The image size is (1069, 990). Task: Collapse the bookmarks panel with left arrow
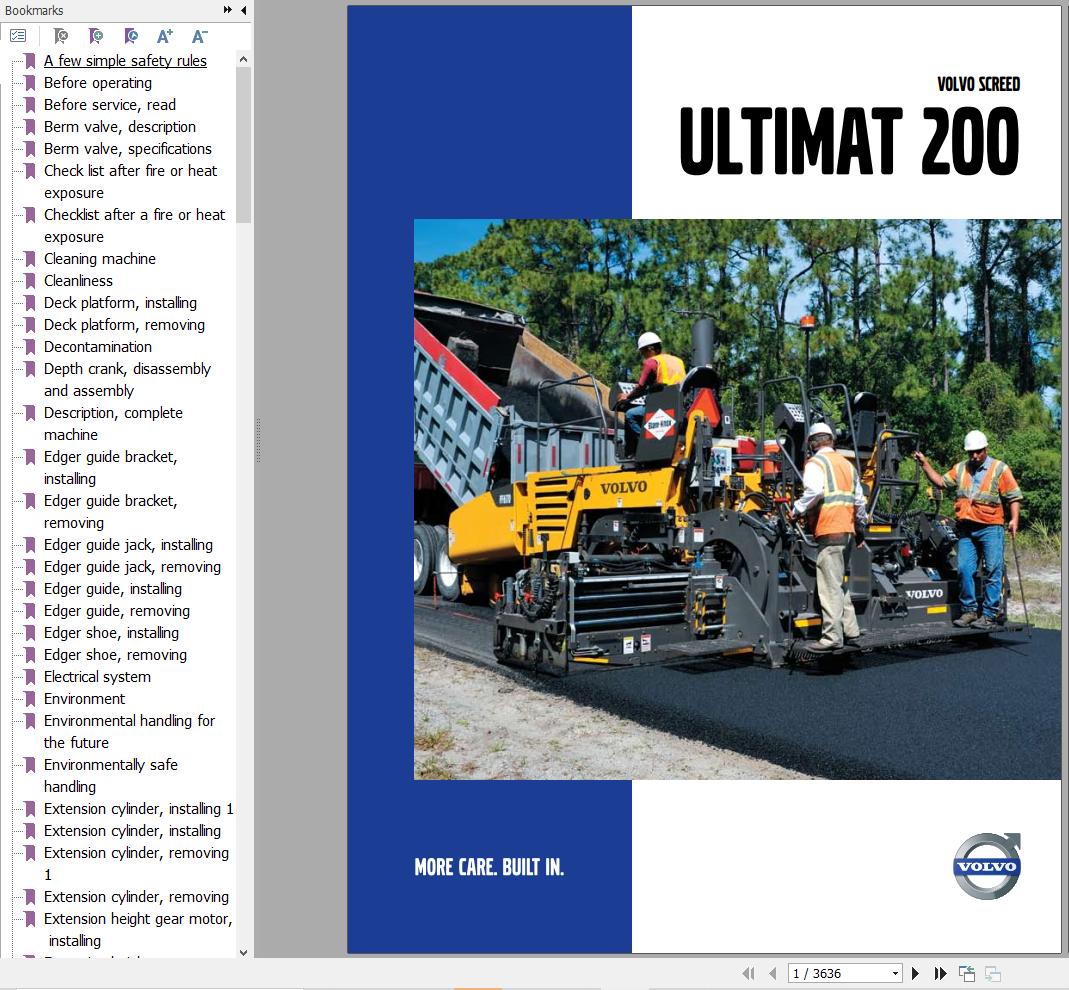(x=243, y=10)
